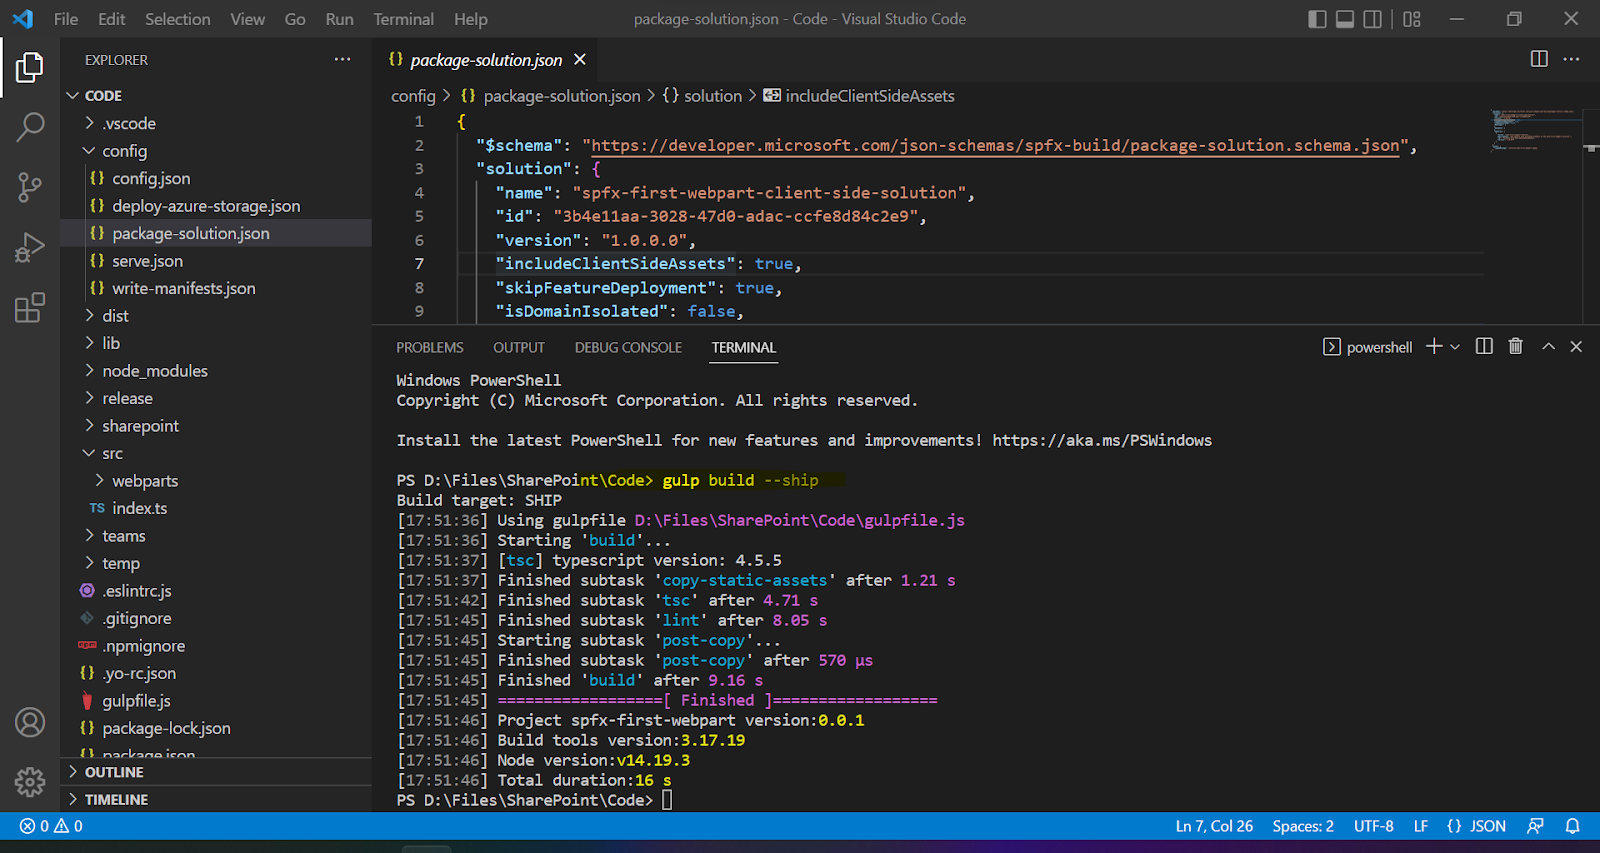
Task: Open the Help menu
Action: point(471,19)
